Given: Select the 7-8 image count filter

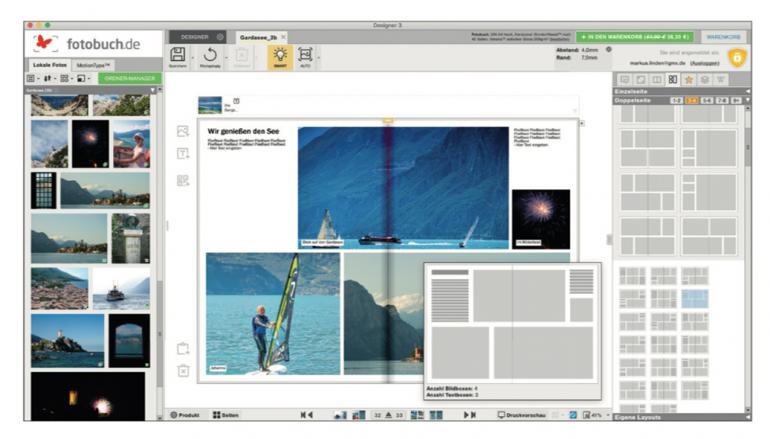Looking at the screenshot, I should [x=721, y=100].
